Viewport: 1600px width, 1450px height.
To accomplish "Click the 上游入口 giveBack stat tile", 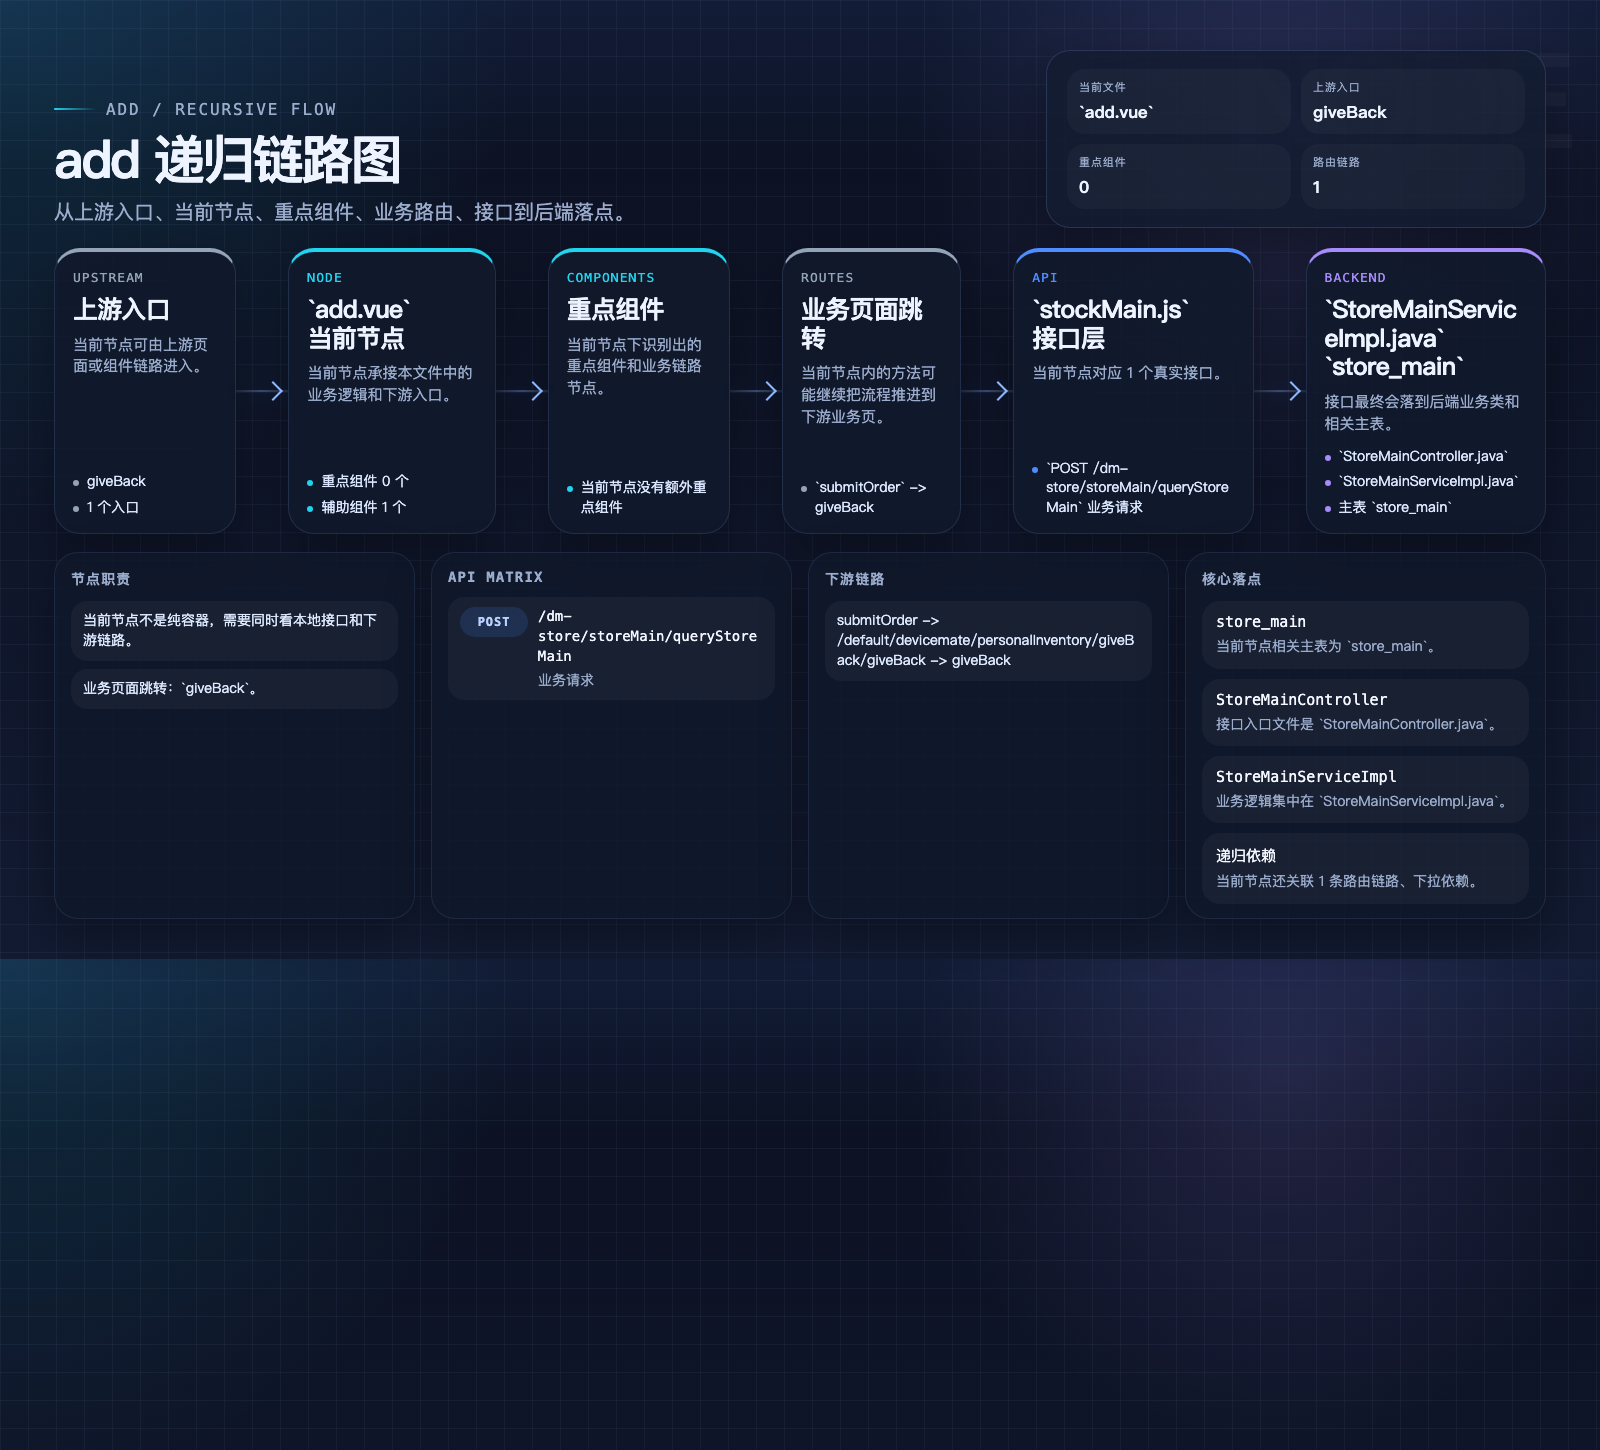I will pyautogui.click(x=1412, y=101).
